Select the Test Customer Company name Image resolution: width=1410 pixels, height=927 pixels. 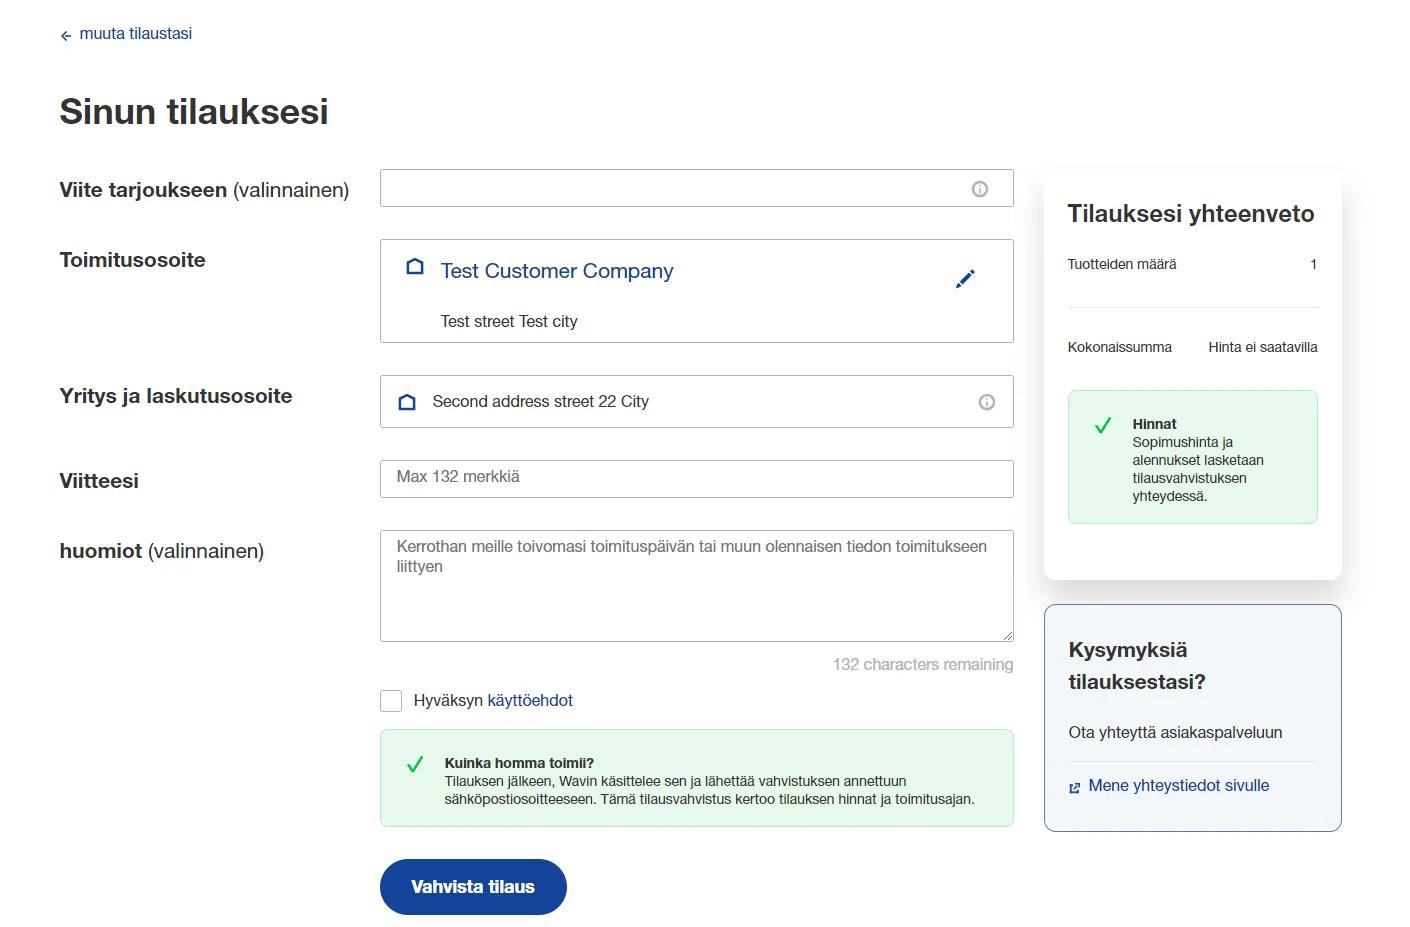pos(557,271)
